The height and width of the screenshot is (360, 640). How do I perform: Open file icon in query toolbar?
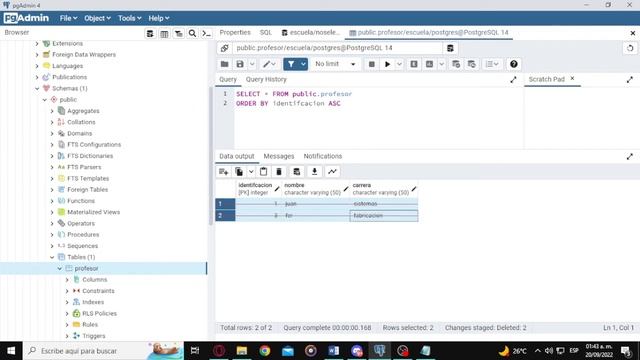click(x=224, y=64)
